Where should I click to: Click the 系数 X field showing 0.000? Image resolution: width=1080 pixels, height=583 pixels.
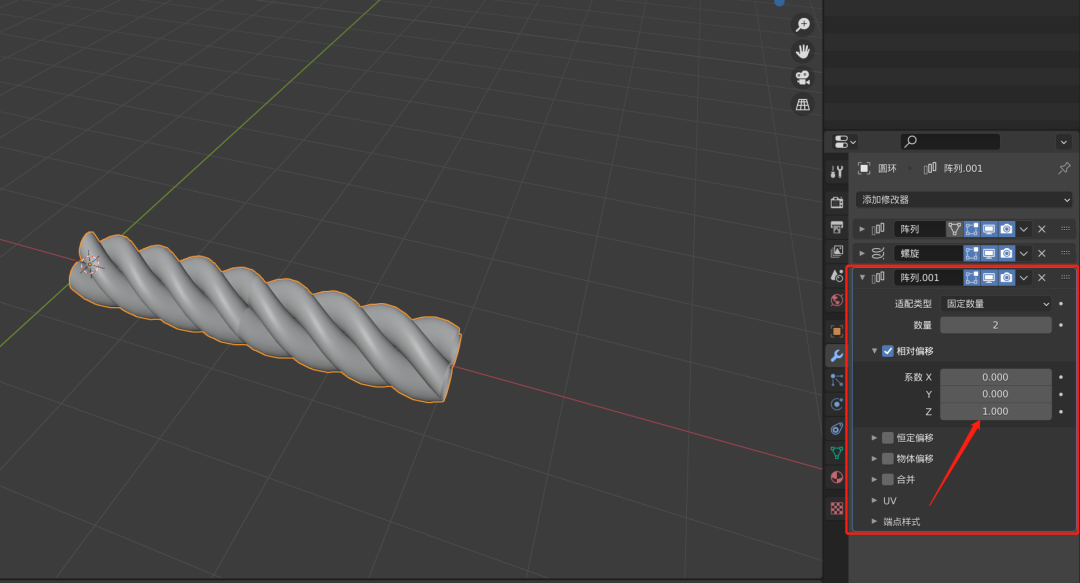[996, 377]
